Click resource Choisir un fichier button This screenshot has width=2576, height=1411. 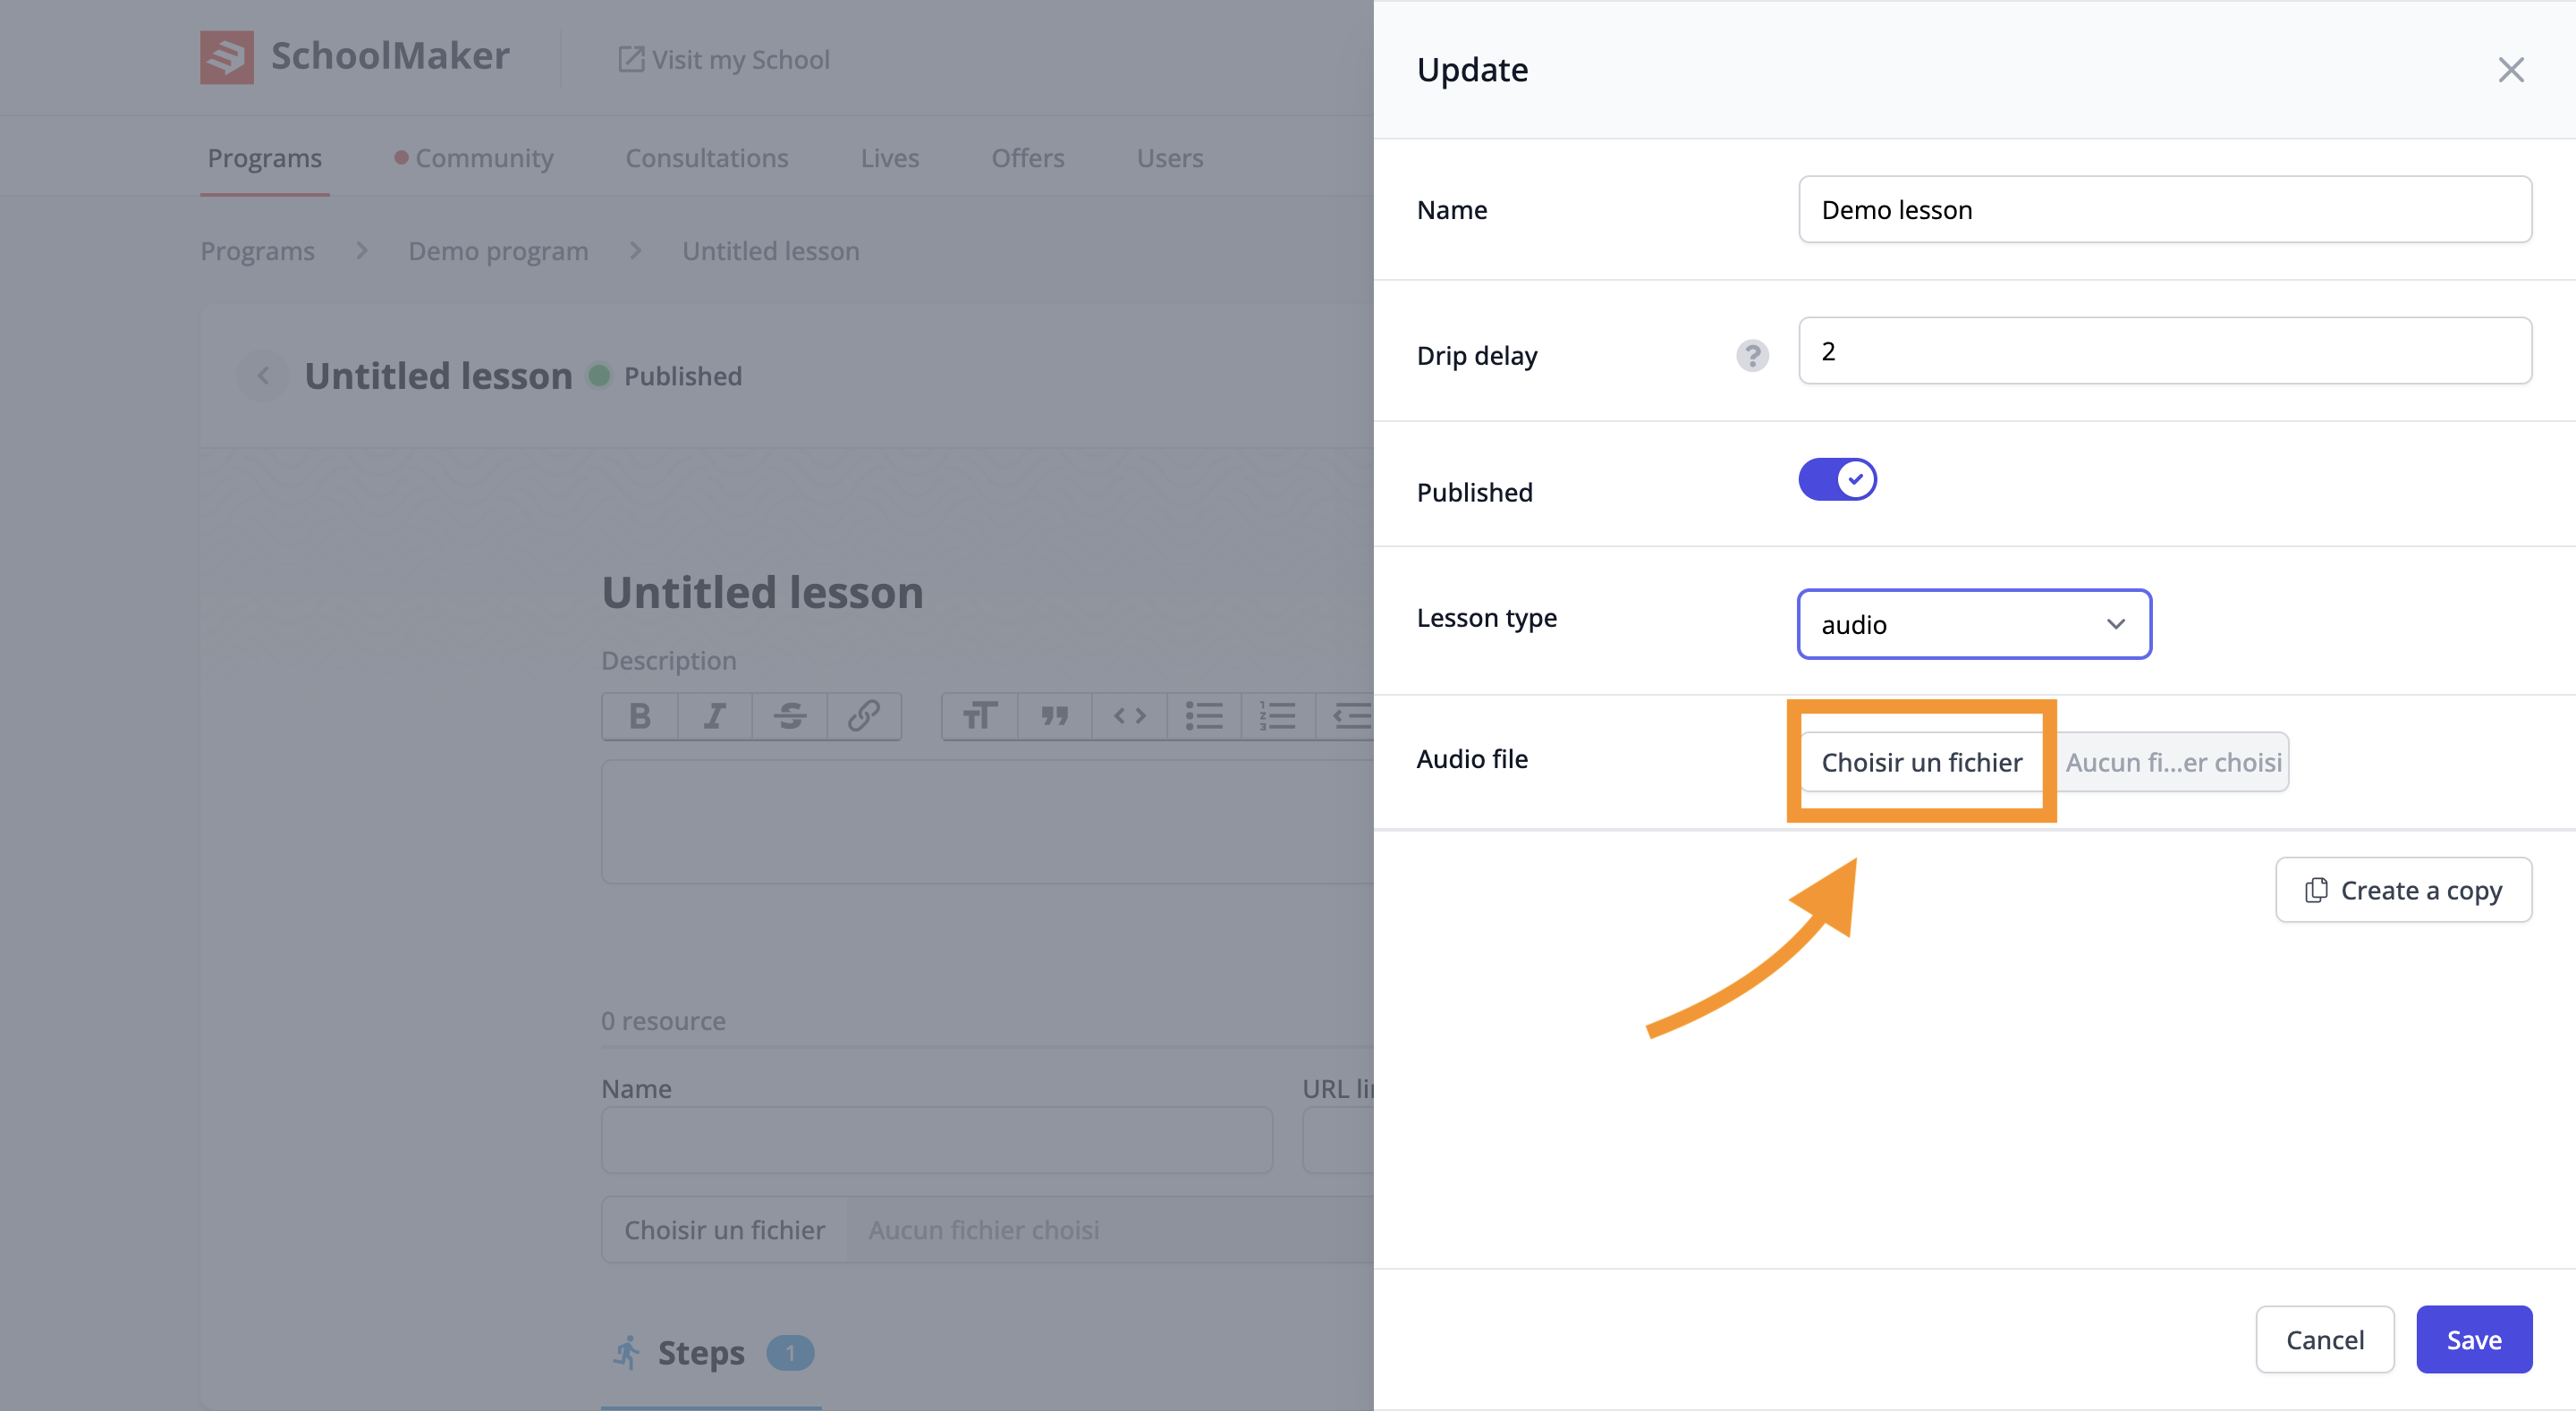725,1229
